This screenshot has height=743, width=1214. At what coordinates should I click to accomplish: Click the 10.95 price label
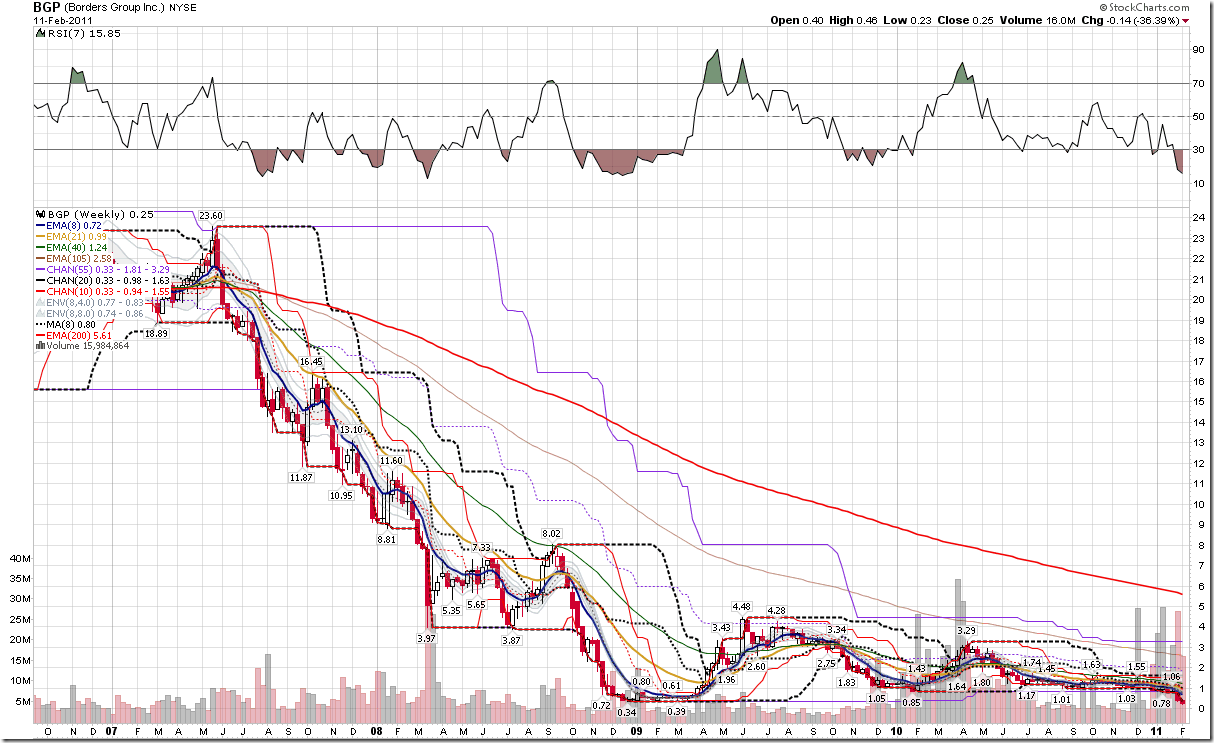[341, 496]
